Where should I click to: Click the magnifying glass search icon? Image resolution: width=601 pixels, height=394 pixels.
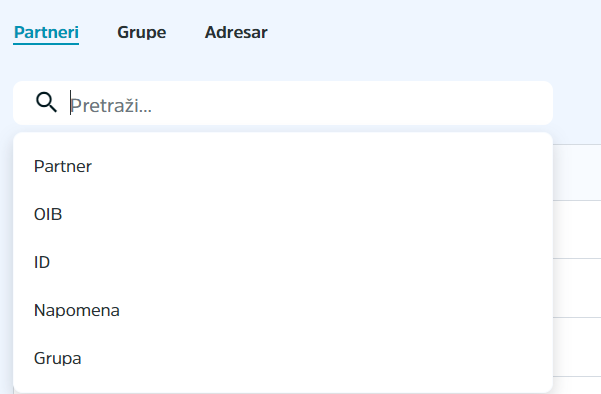click(46, 102)
